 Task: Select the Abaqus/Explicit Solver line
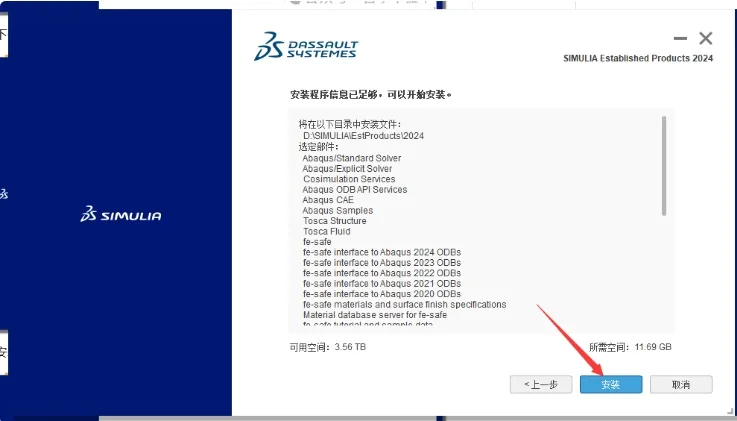tap(347, 169)
